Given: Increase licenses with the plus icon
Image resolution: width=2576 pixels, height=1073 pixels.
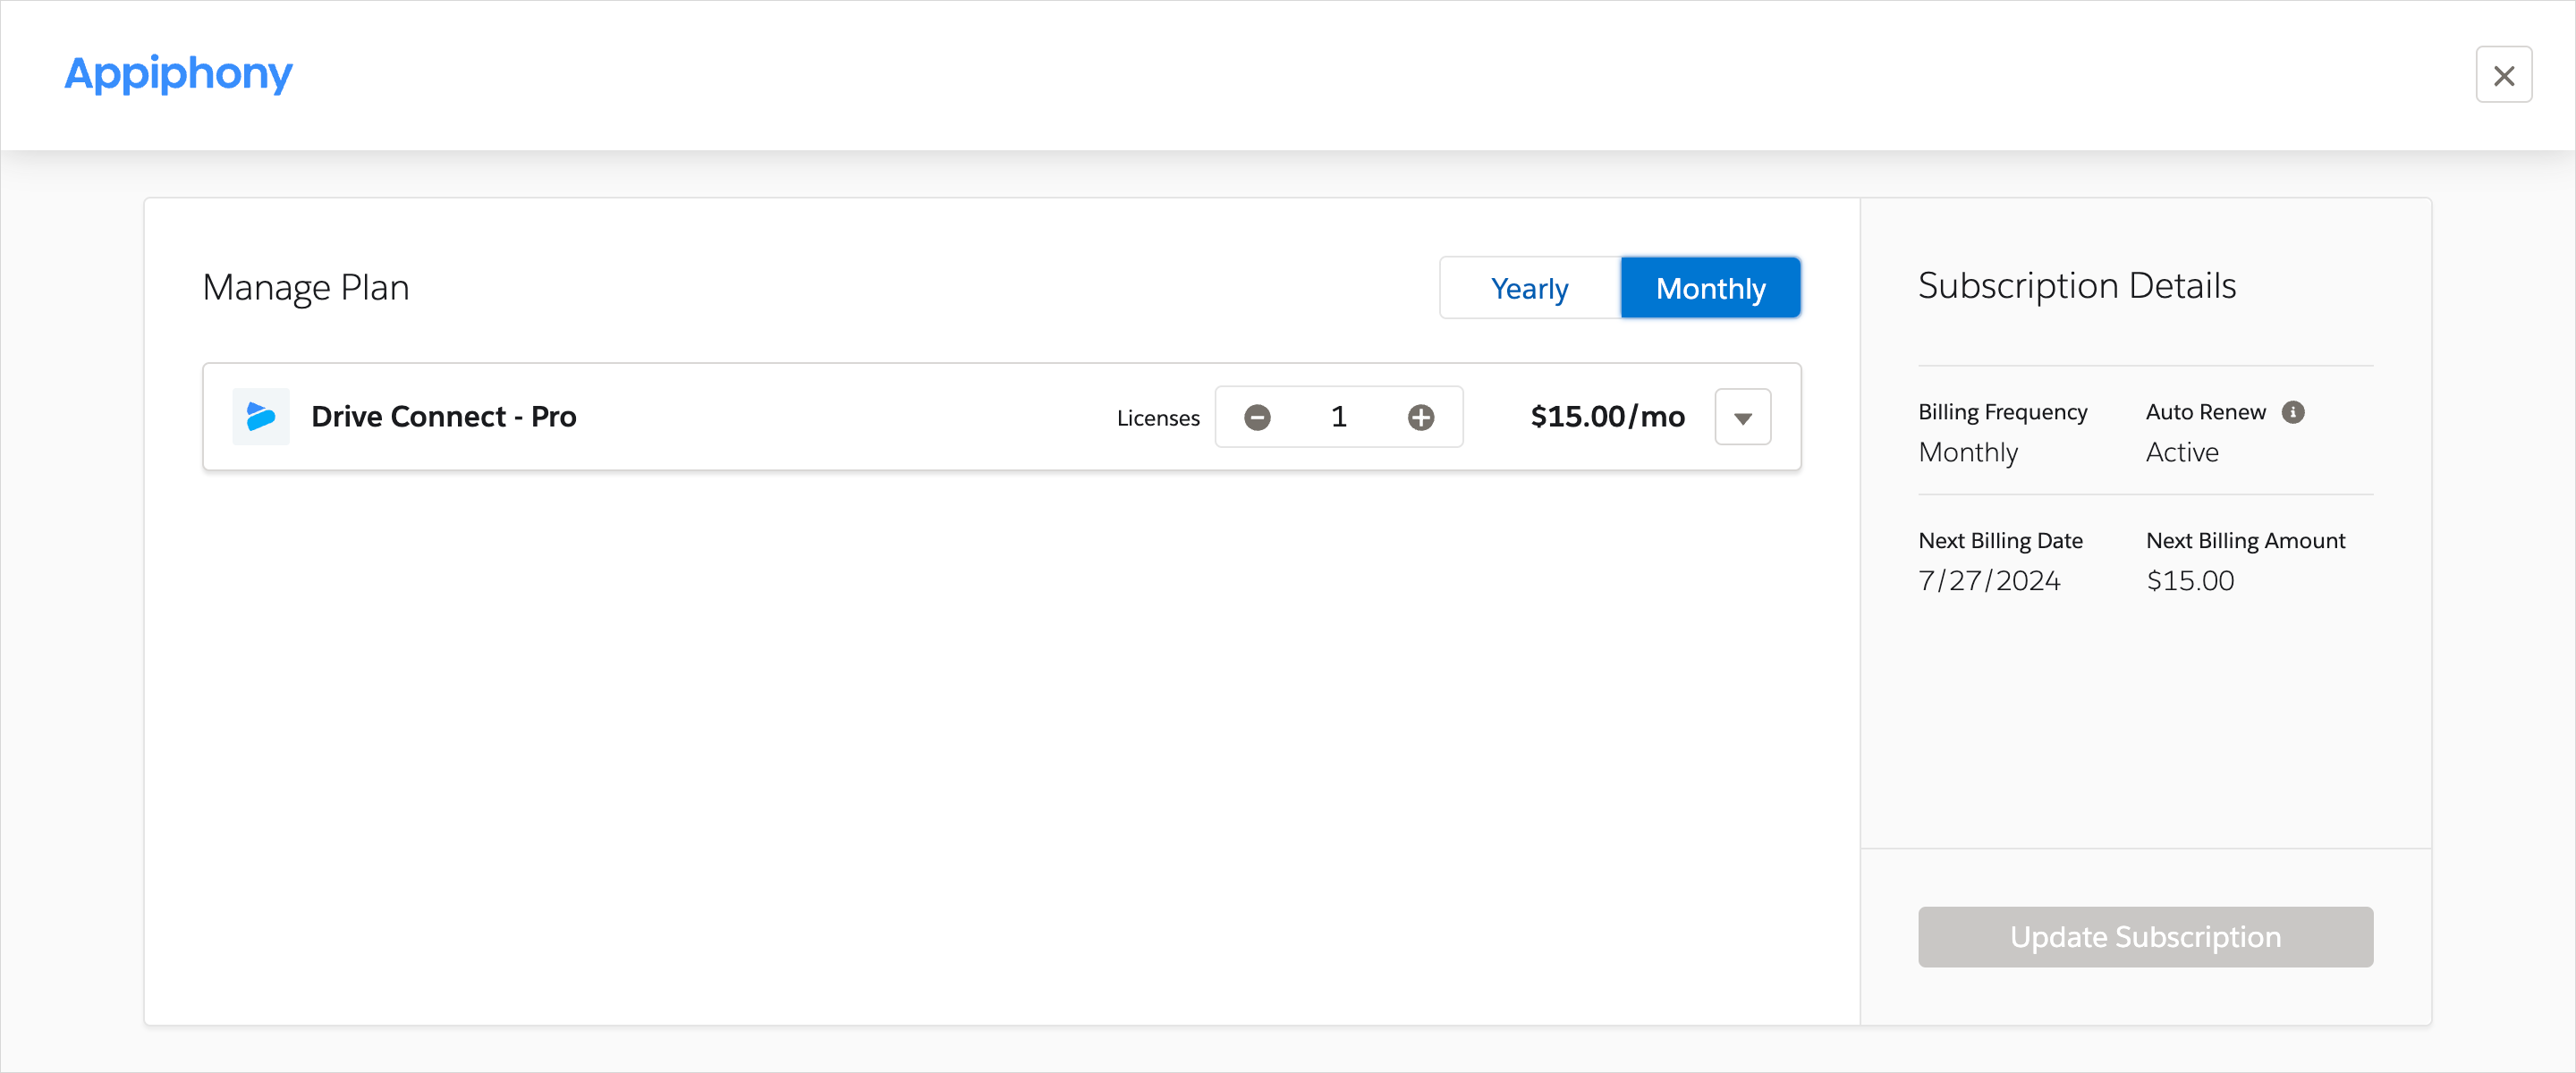Looking at the screenshot, I should click(x=1420, y=417).
